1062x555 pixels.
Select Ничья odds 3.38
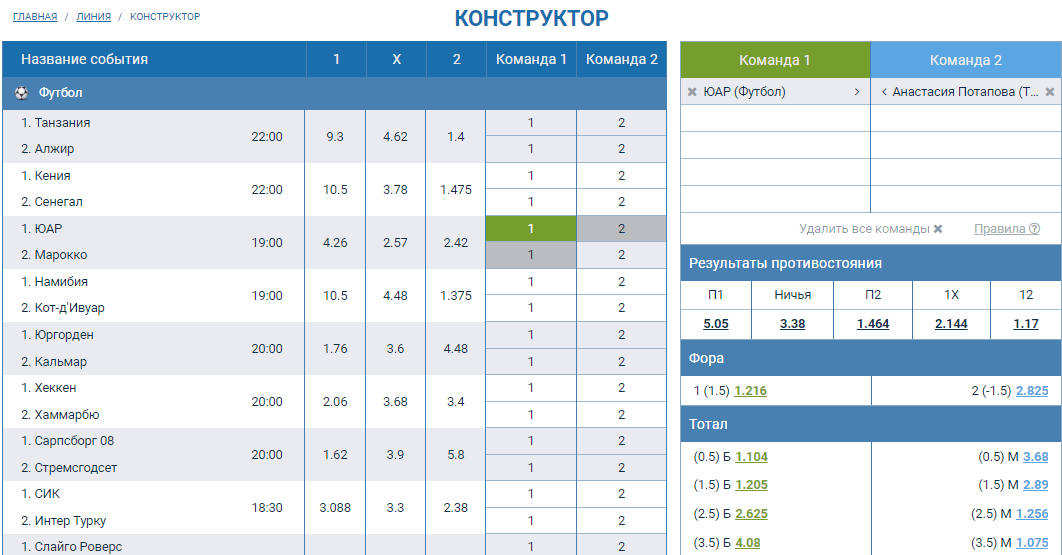coord(792,324)
